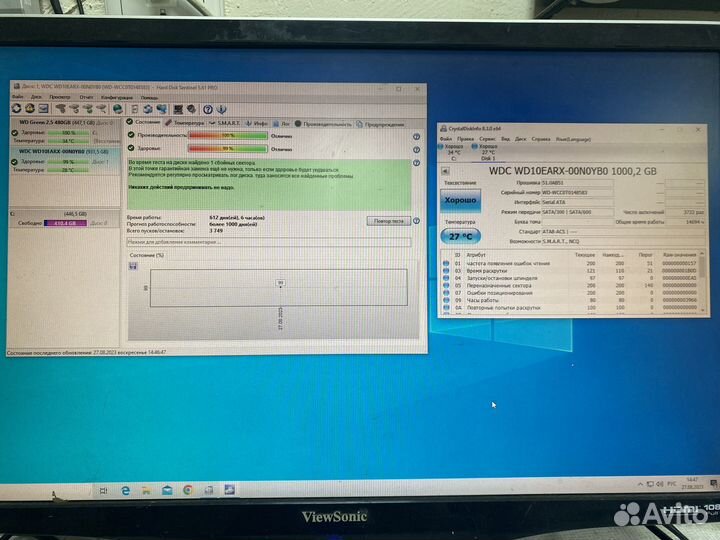Click the disk comment input field
The image size is (720, 540).
[268, 242]
